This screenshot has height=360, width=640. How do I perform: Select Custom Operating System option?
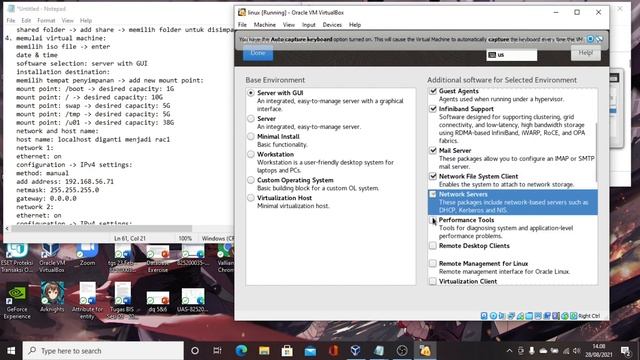251,180
